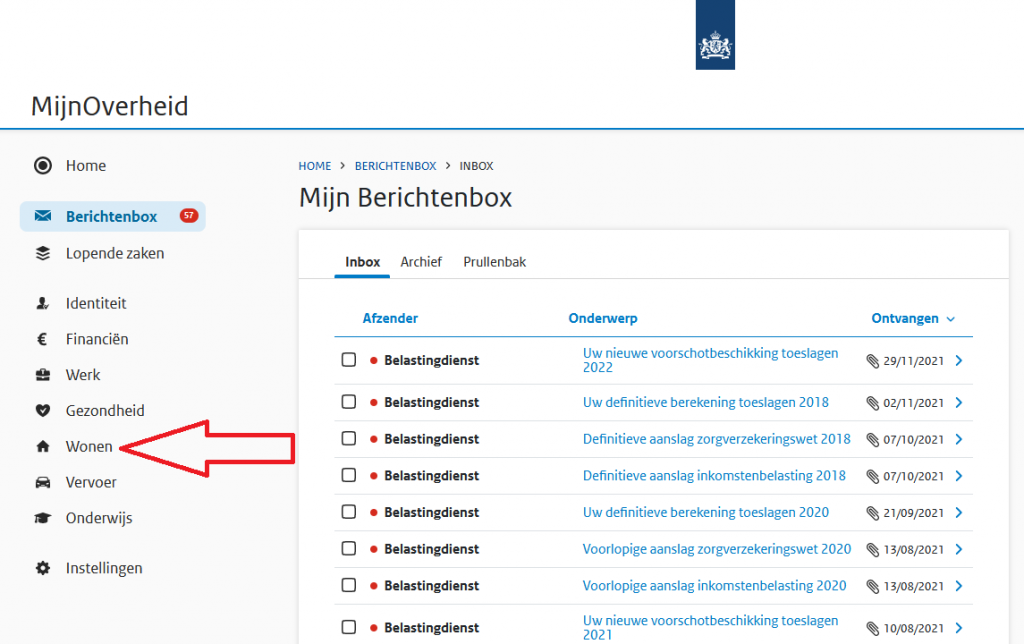Check box for Voorlopige aanslag inkomstenbelasting 2020
The width and height of the screenshot is (1024, 644).
click(349, 585)
